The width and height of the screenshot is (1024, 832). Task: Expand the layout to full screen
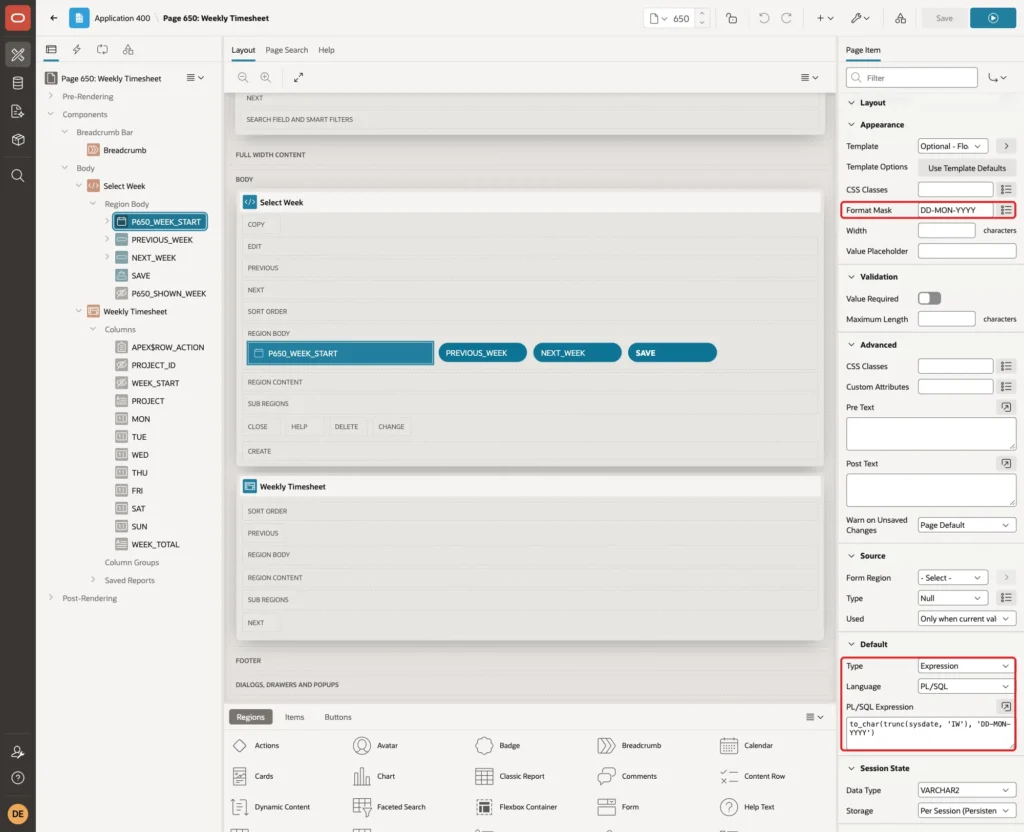(x=298, y=78)
